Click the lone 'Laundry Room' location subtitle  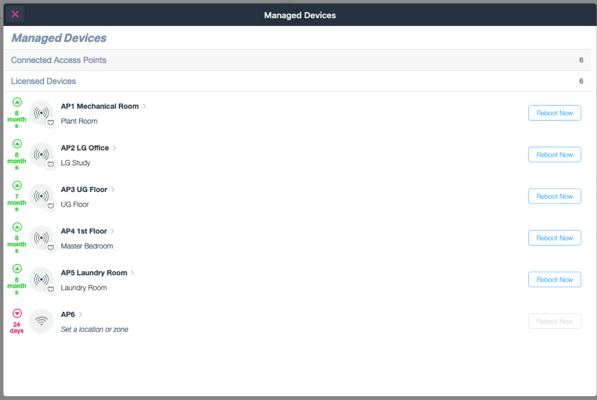[x=84, y=288]
